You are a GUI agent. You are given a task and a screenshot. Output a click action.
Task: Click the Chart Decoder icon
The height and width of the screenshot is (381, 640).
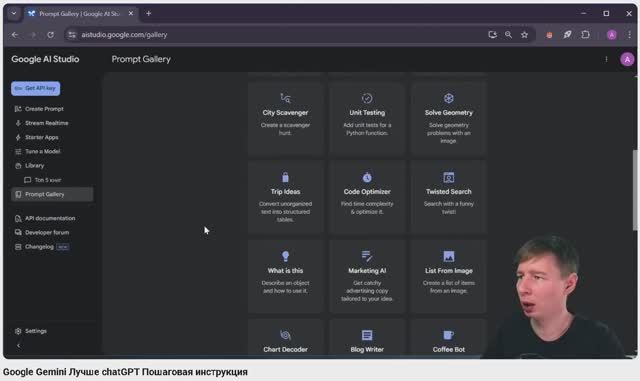[285, 335]
